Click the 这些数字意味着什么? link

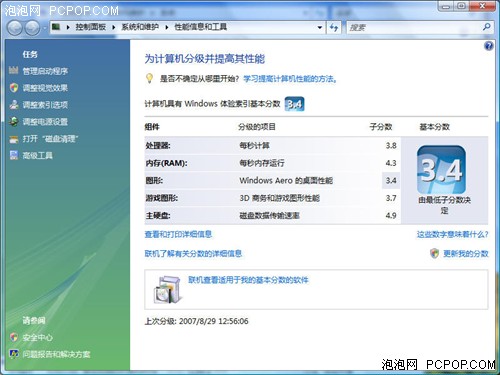tap(452, 234)
